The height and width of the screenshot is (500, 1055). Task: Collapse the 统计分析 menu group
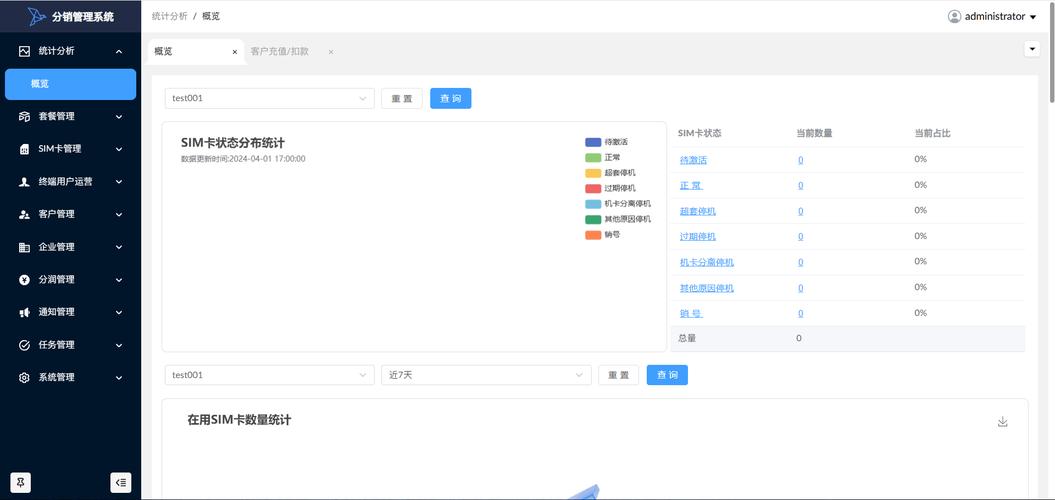pos(119,51)
